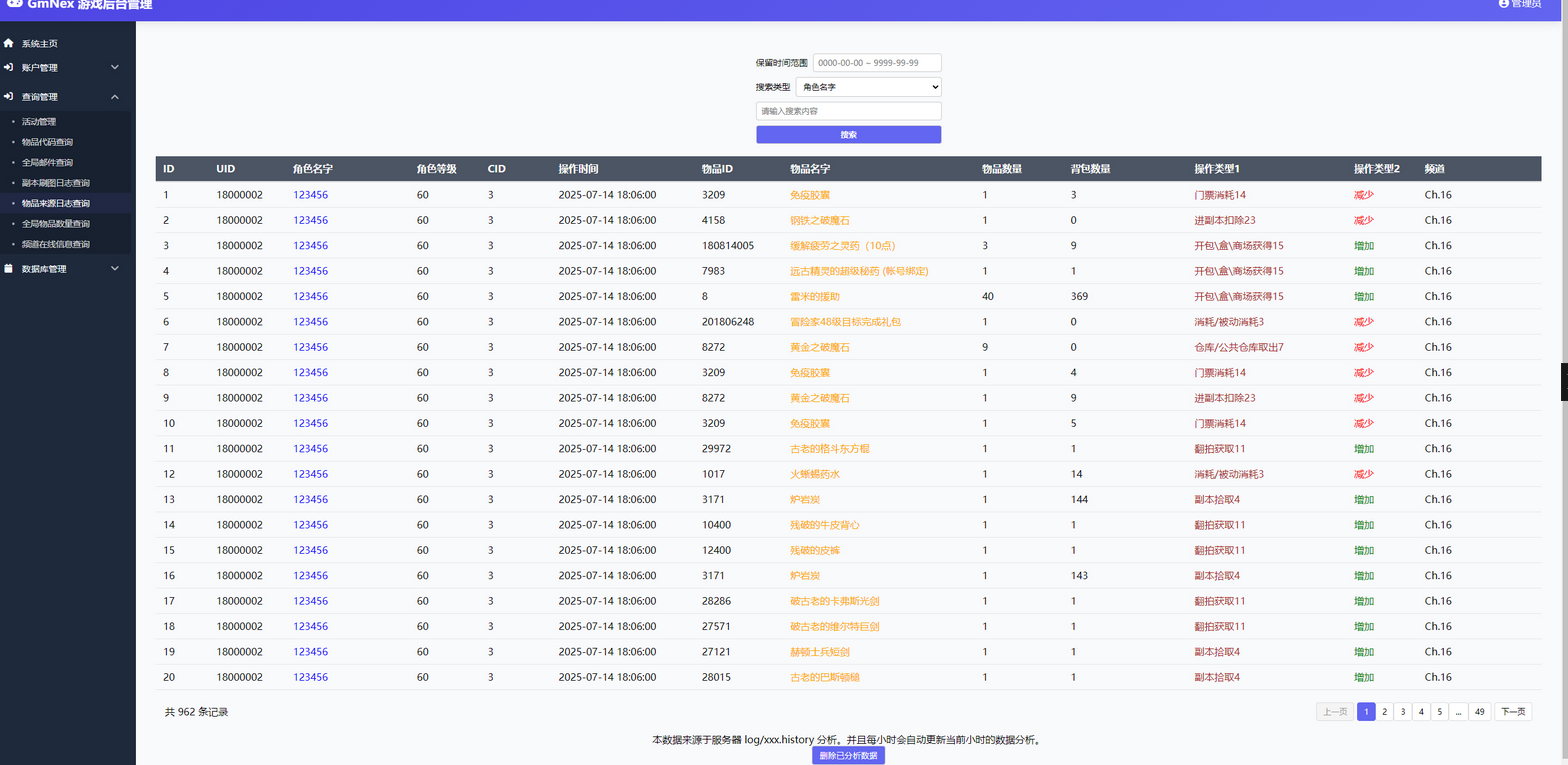Click the purple 搜索 button

(x=848, y=135)
